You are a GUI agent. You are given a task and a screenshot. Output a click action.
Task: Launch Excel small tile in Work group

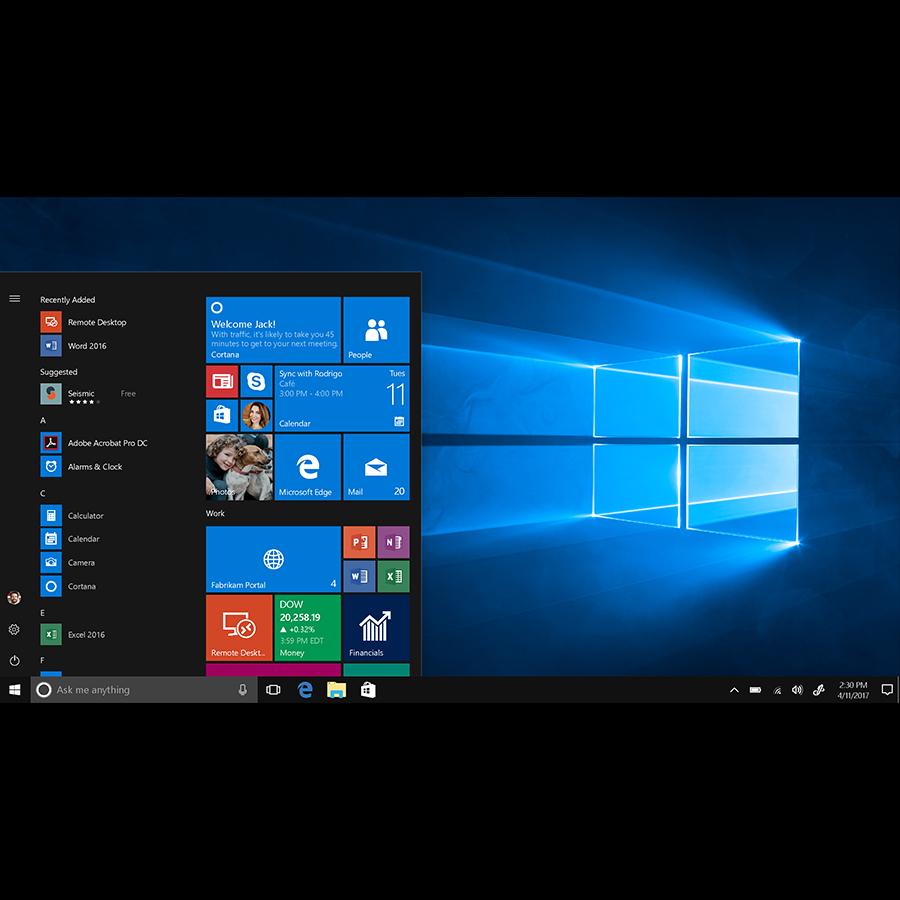click(393, 576)
